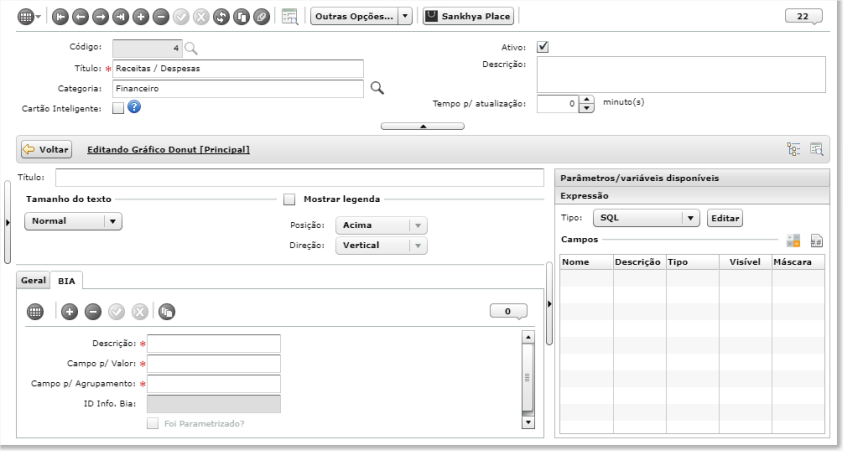The width and height of the screenshot is (843, 451).
Task: Increase Tempo p/ atualização value
Action: [587, 100]
